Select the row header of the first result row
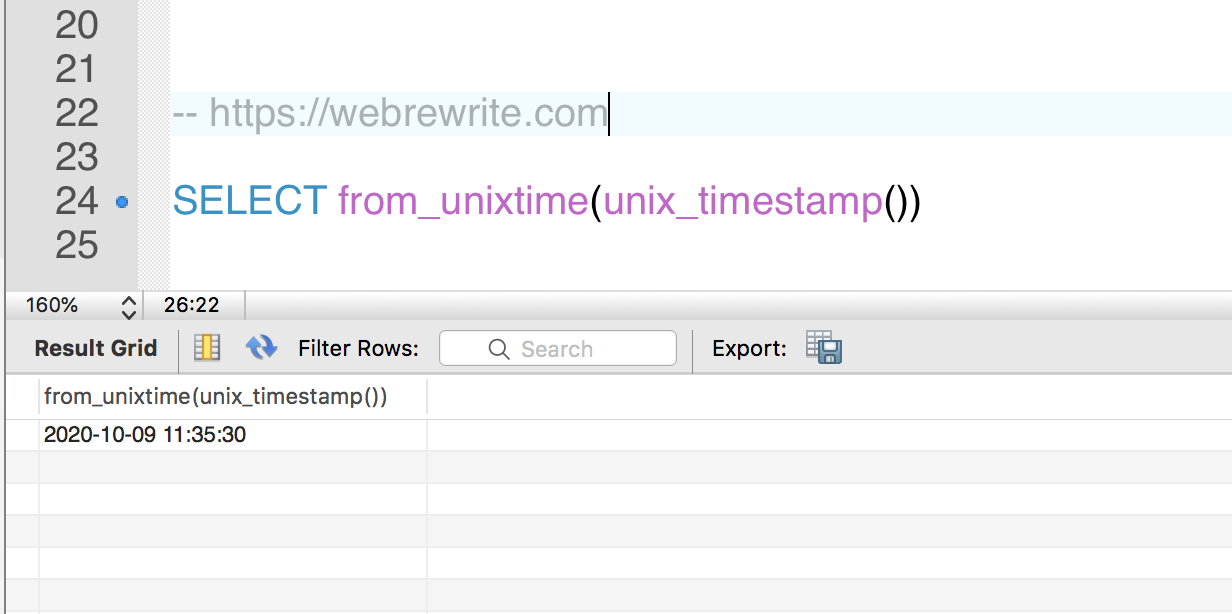The height and width of the screenshot is (614, 1232). [22, 435]
